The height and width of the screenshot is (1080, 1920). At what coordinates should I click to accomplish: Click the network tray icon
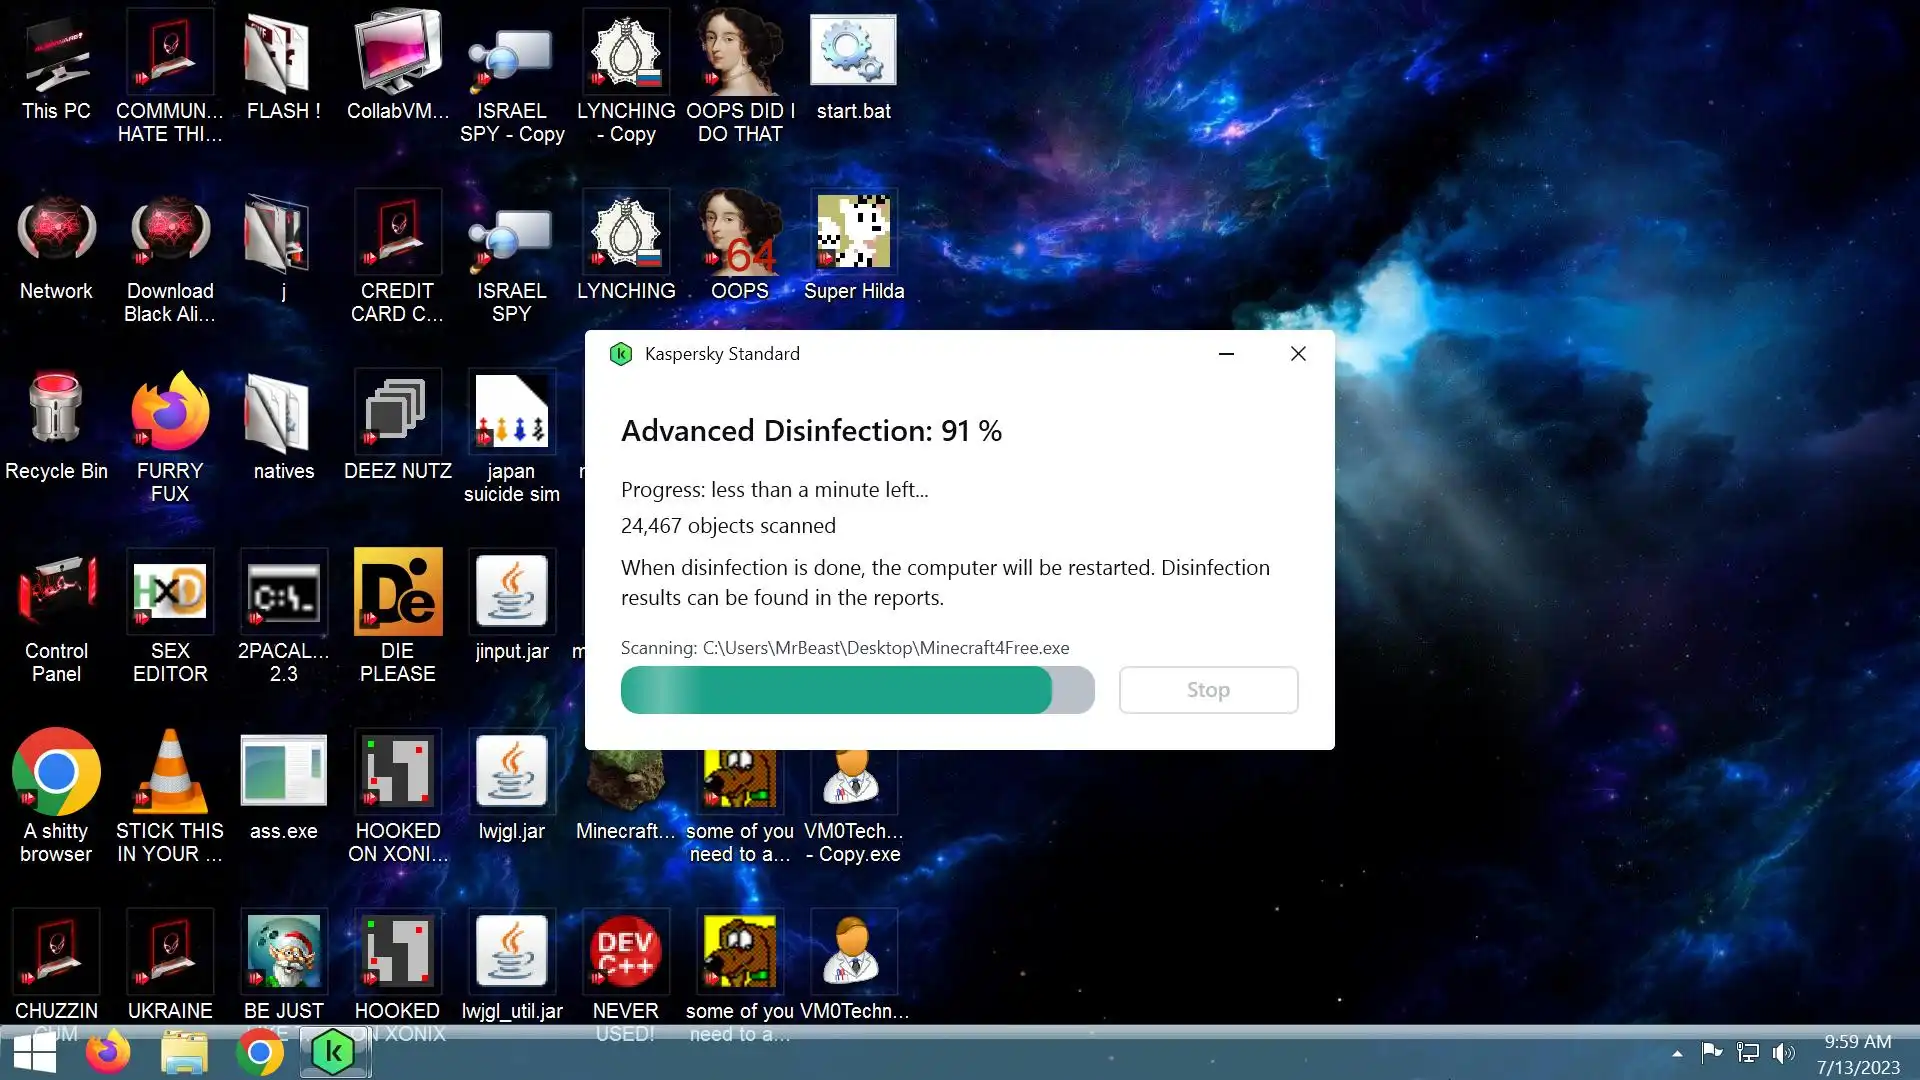(1747, 1053)
